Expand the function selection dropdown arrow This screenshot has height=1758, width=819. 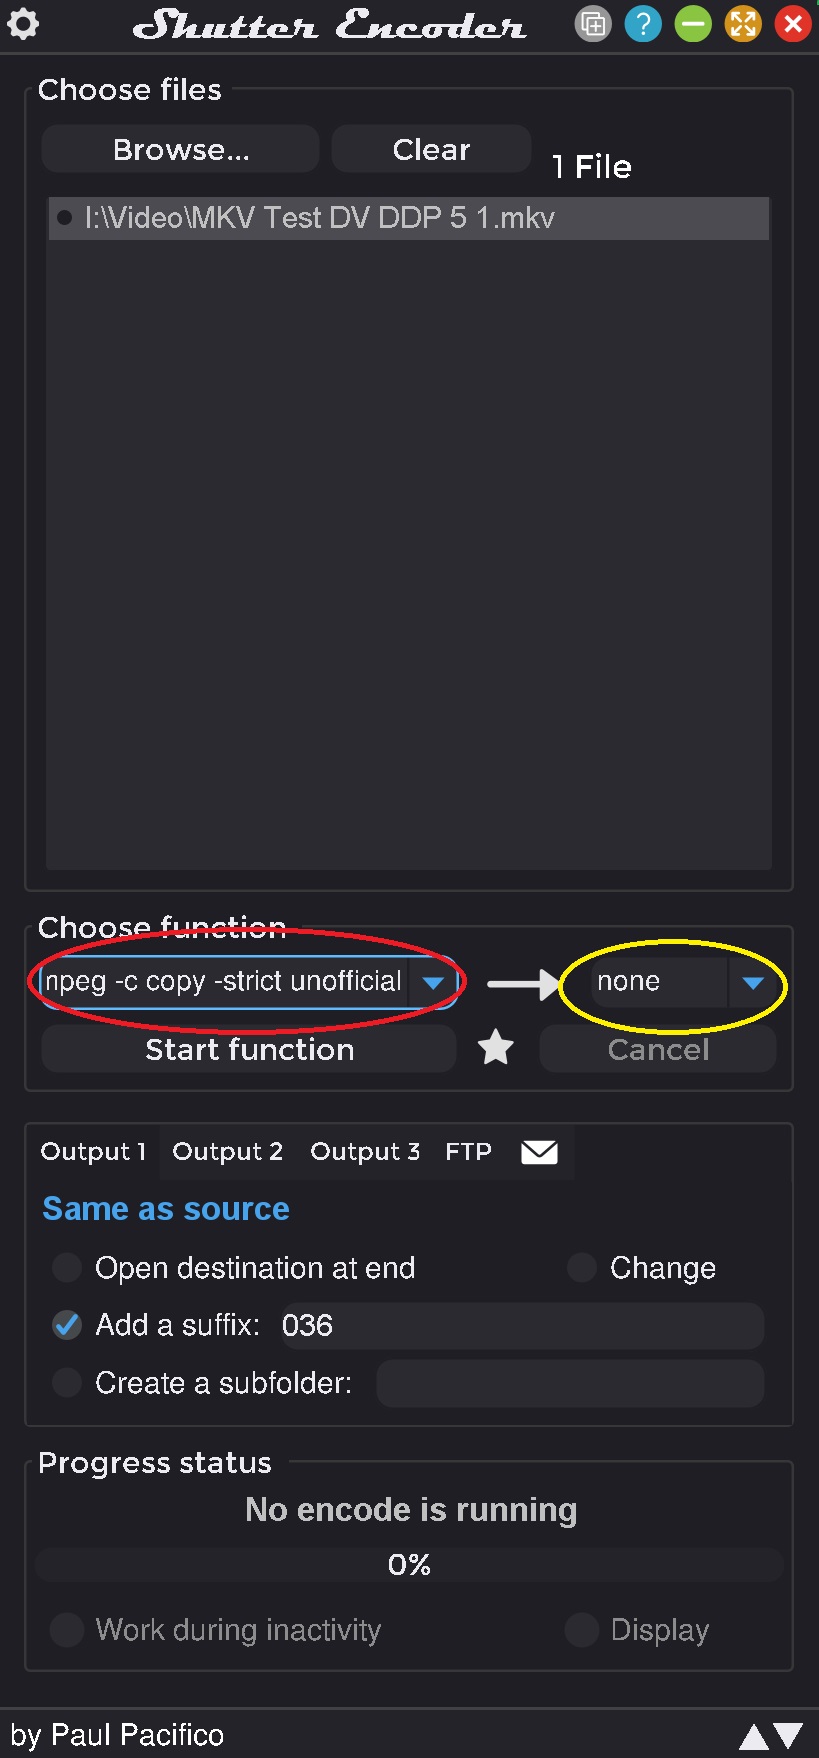(x=433, y=982)
